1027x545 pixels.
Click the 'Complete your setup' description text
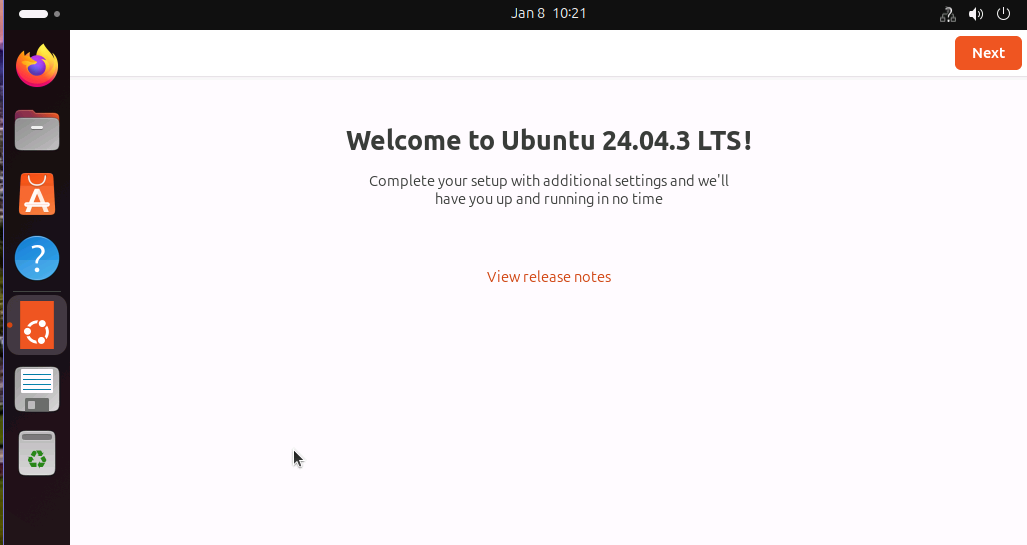coord(549,189)
